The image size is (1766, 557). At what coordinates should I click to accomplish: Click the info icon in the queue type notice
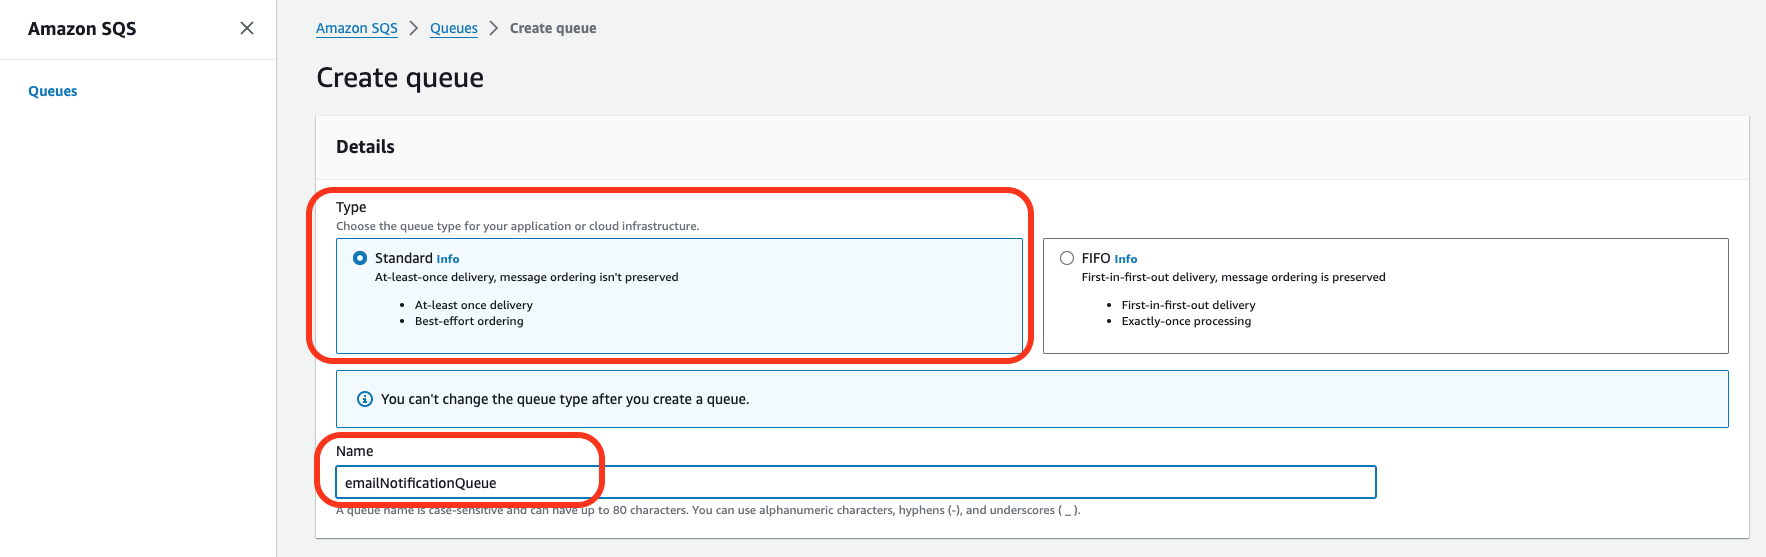(x=365, y=399)
